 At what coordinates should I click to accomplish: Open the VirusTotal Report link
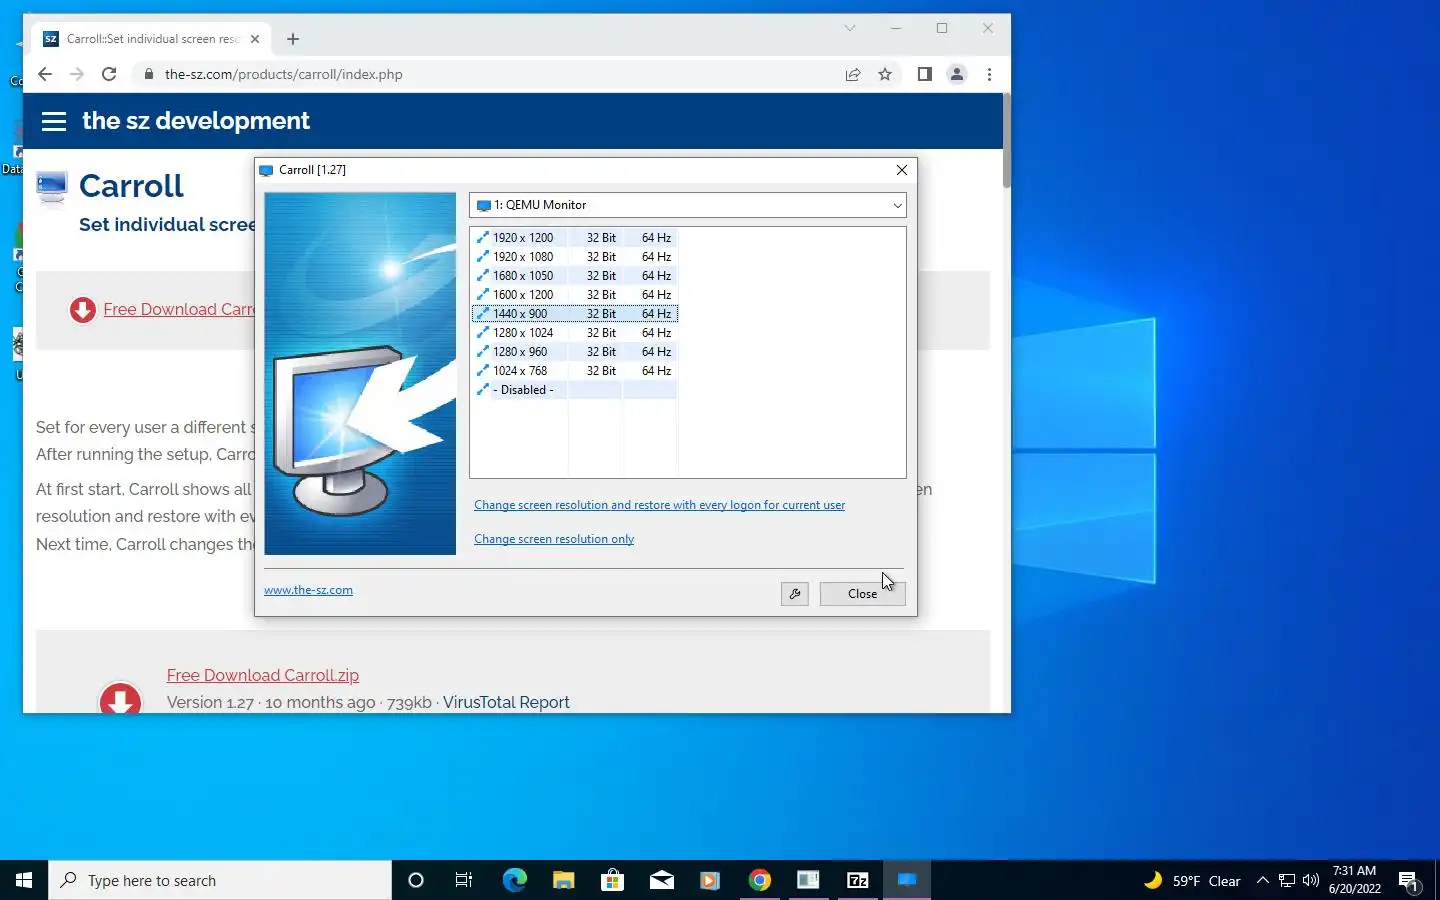506,703
